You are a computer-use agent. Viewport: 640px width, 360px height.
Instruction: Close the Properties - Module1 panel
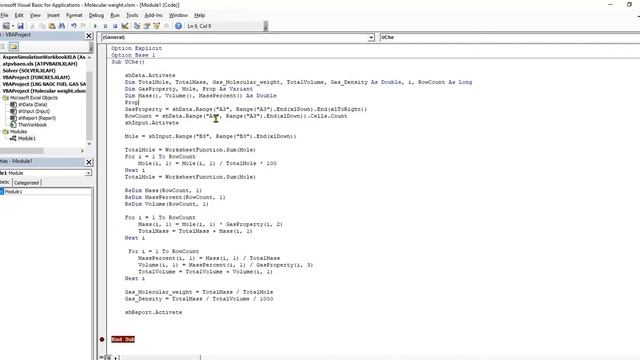coord(89,162)
